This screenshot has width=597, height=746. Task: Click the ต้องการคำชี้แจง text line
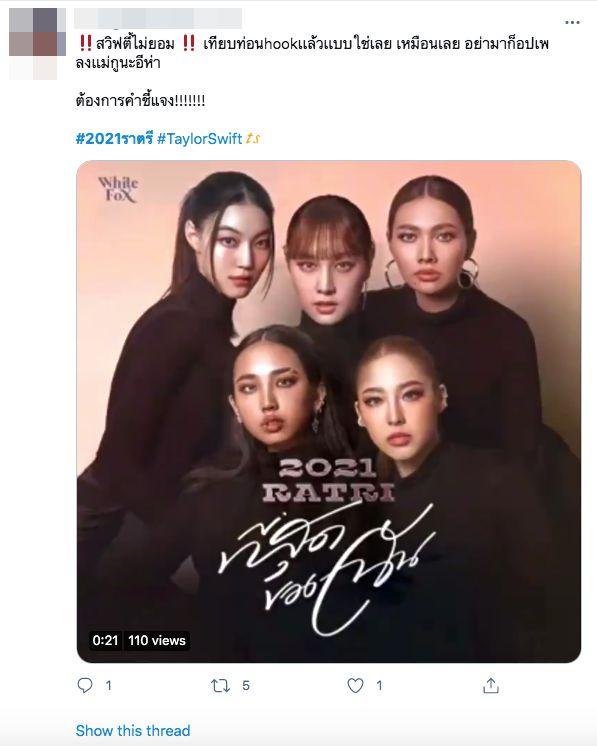(140, 101)
